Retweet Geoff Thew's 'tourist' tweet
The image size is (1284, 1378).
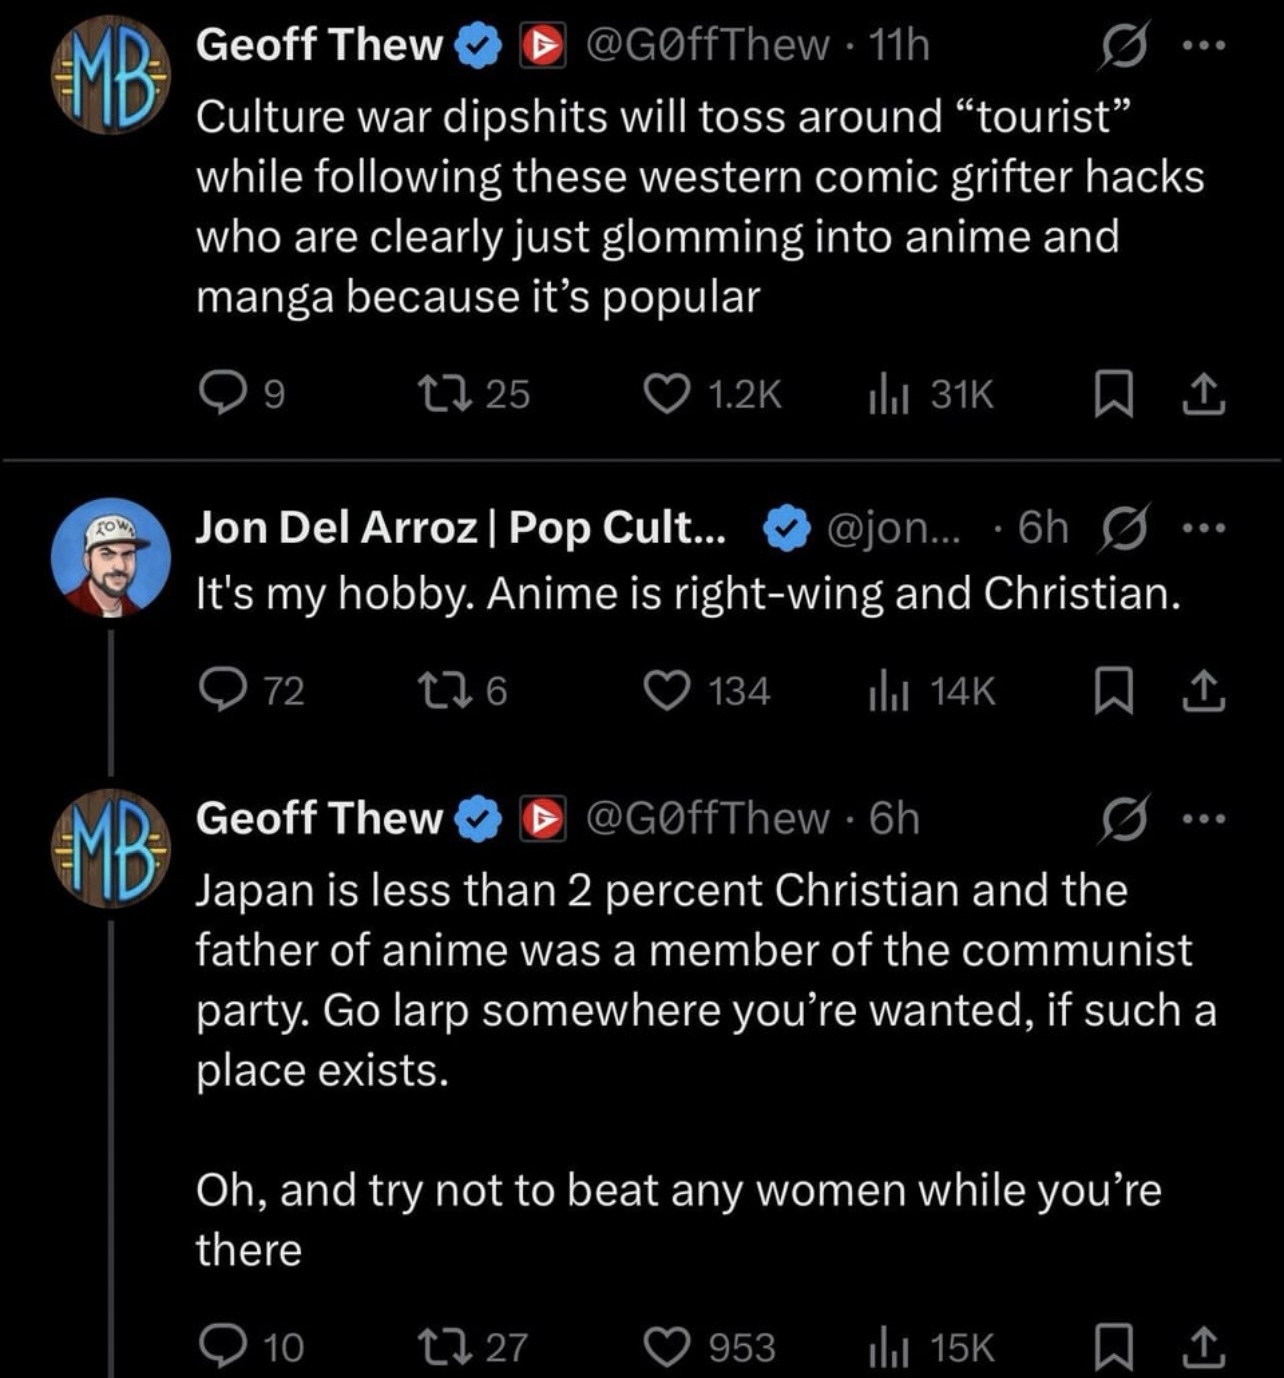pyautogui.click(x=455, y=393)
